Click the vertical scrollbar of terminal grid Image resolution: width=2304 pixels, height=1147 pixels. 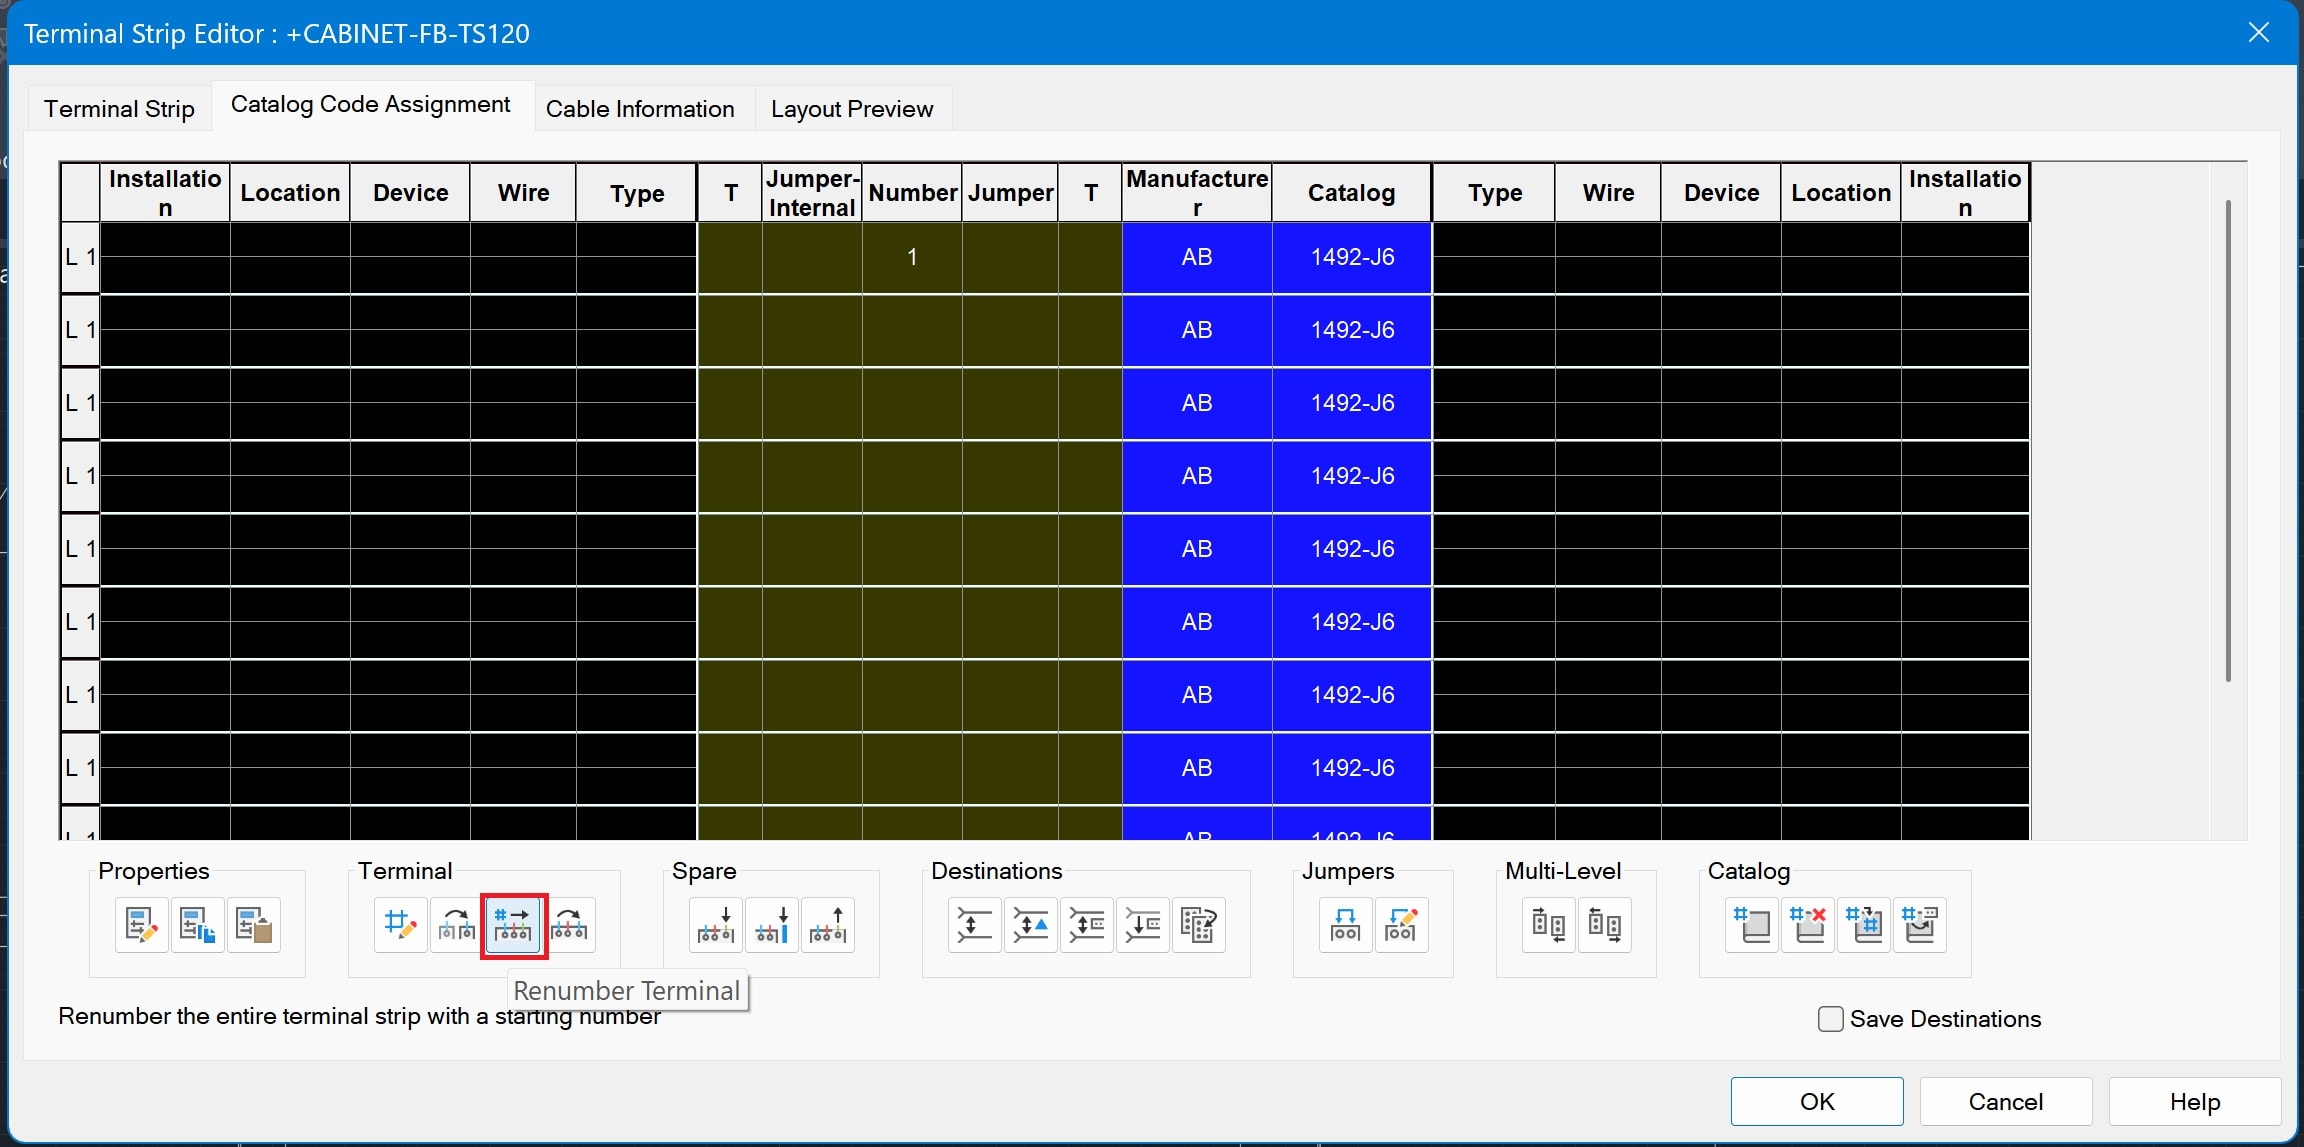click(x=2228, y=440)
